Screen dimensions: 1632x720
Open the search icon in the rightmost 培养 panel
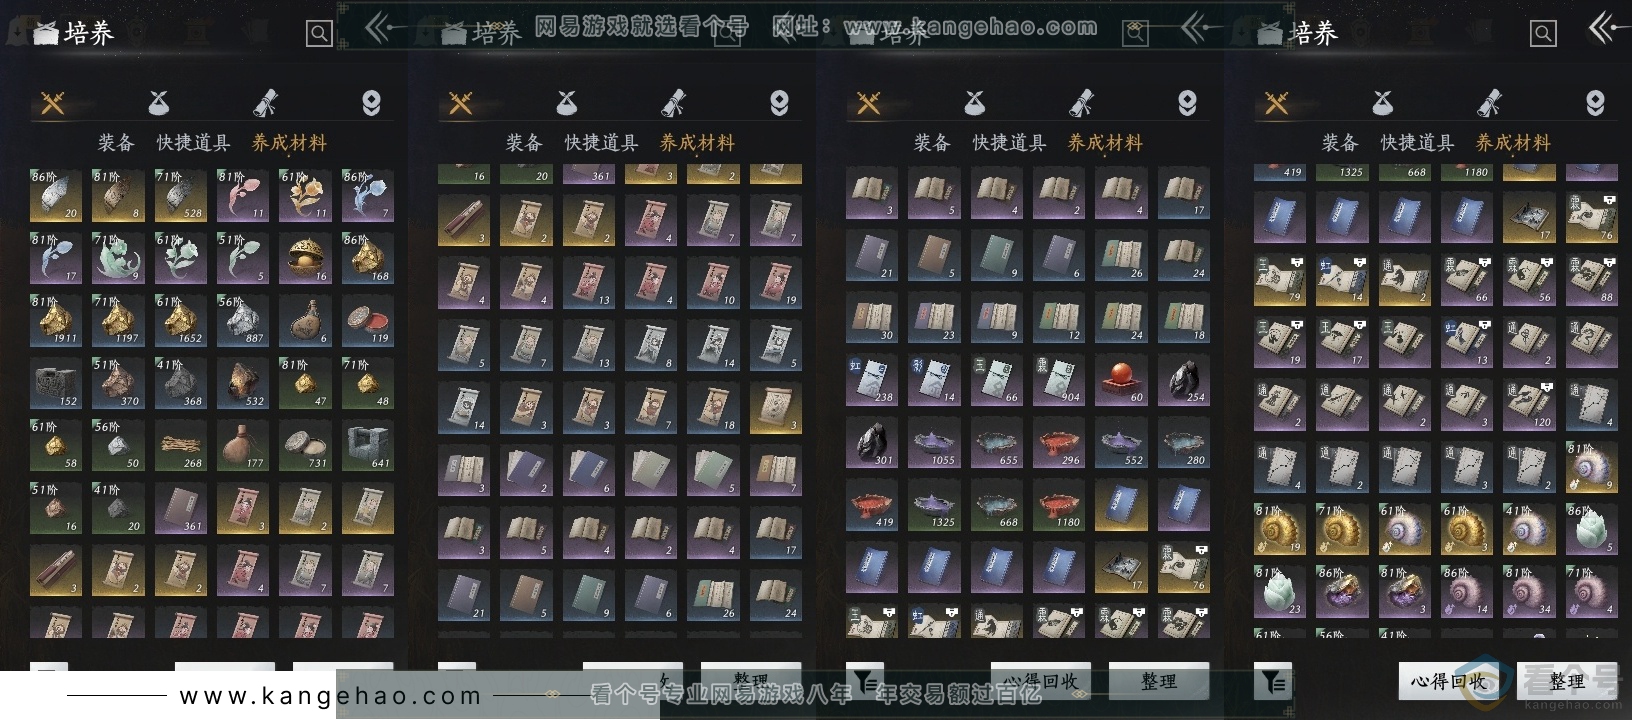point(1543,34)
